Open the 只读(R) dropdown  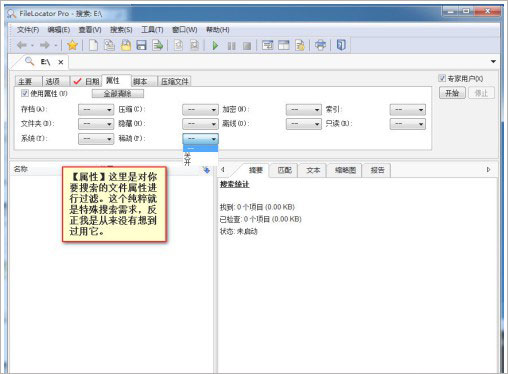click(x=408, y=124)
